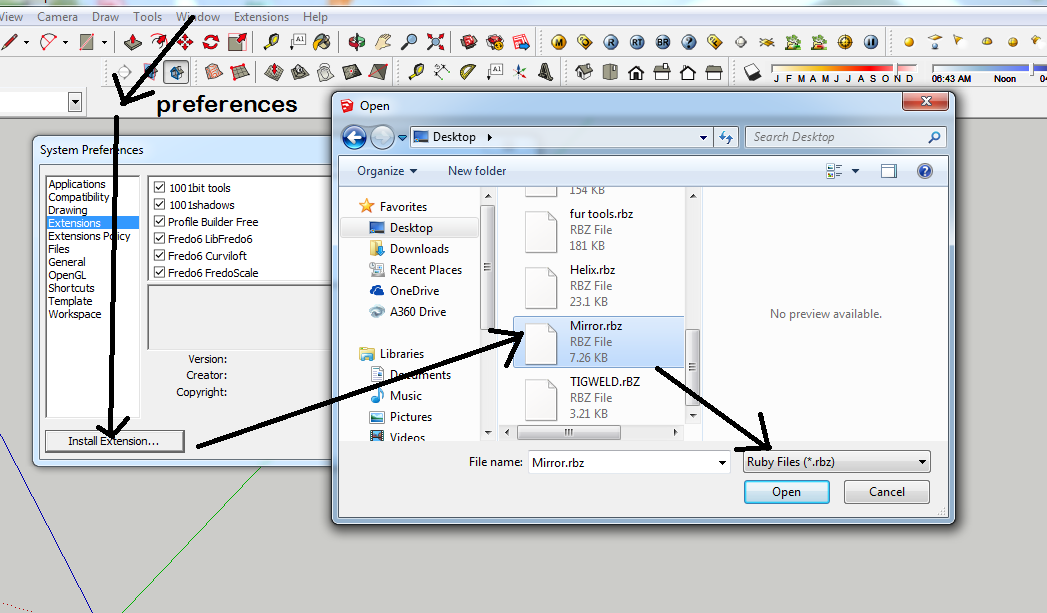Switch to Front view house icon
The width and height of the screenshot is (1047, 613).
click(636, 72)
